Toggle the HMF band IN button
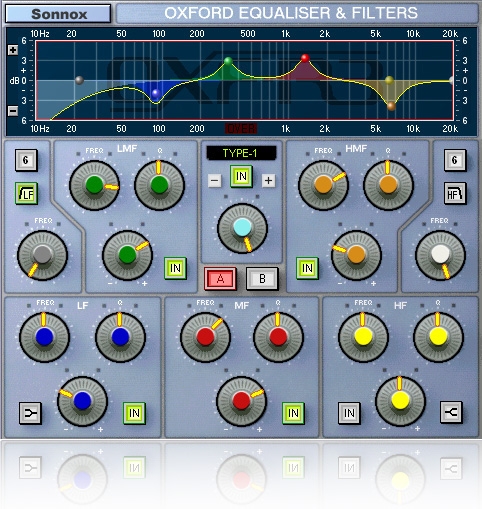Viewport: 482px width, 509px height. [307, 268]
